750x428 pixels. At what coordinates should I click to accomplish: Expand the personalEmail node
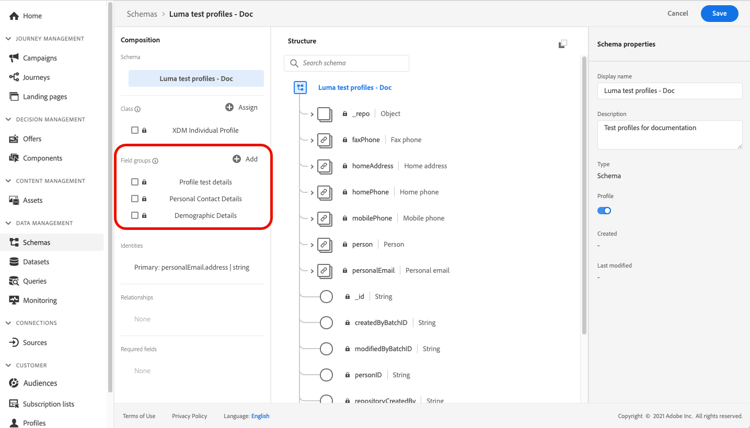pyautogui.click(x=312, y=271)
